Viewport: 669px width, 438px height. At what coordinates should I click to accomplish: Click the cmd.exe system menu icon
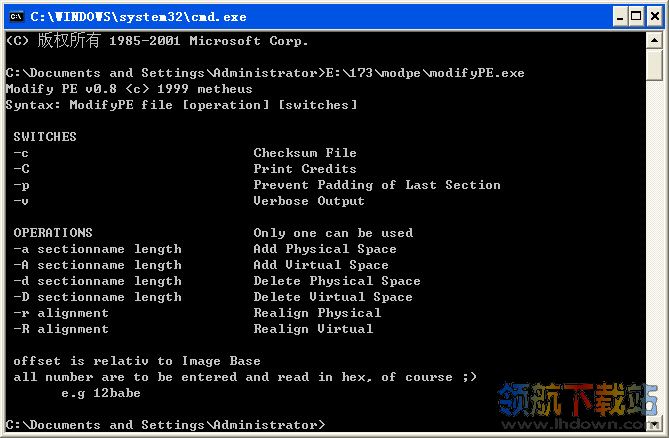16,17
